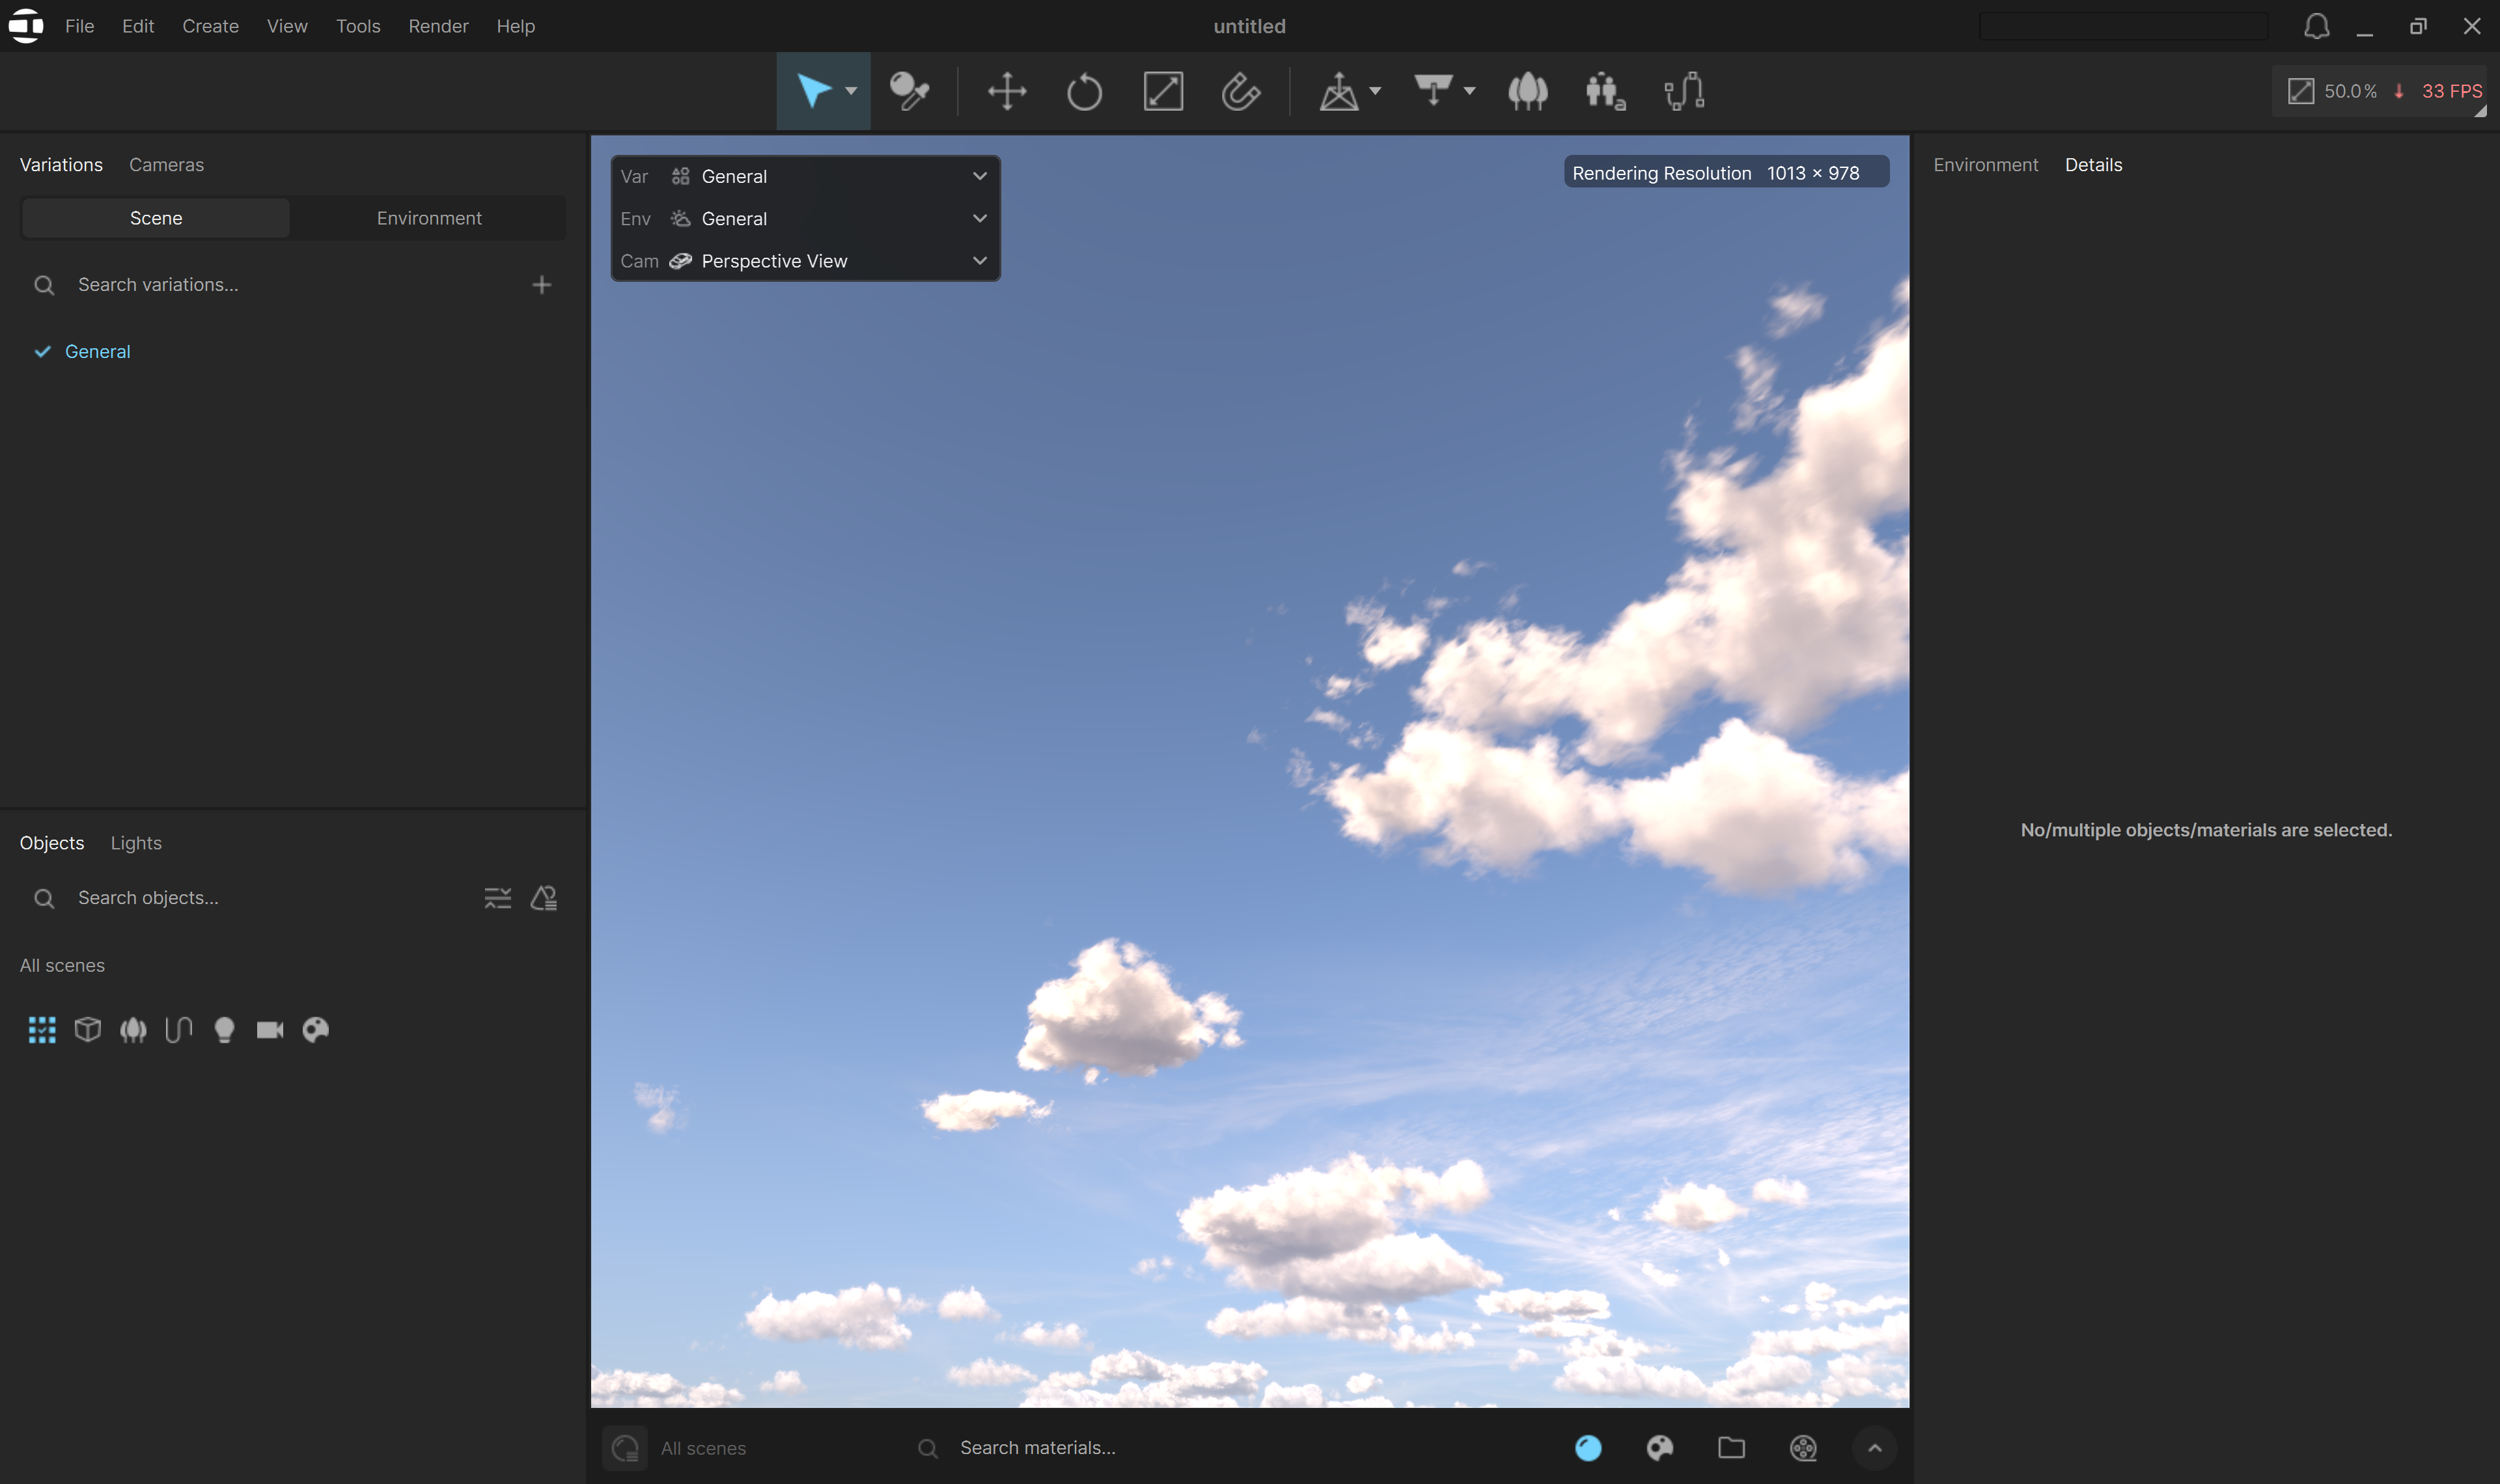This screenshot has width=2500, height=1484.
Task: Click the 50.0% resolution scale indicator
Action: click(x=2333, y=91)
